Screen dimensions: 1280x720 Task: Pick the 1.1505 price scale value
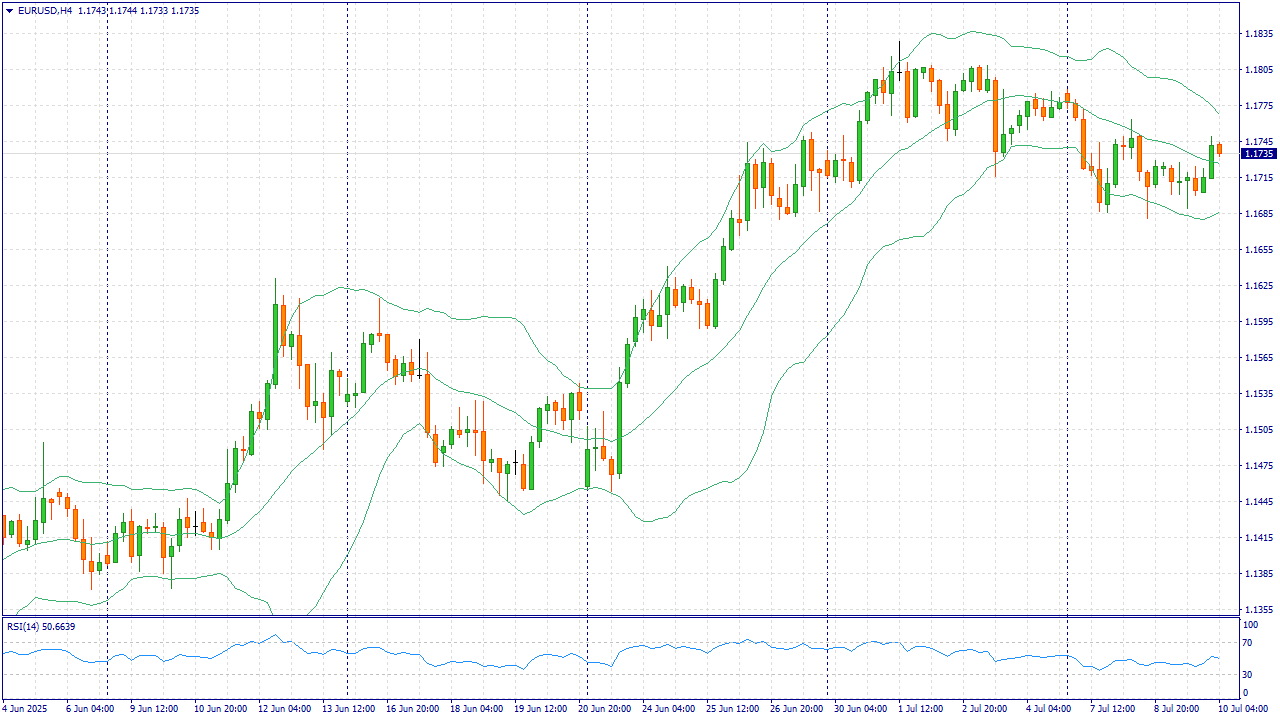[x=1258, y=430]
